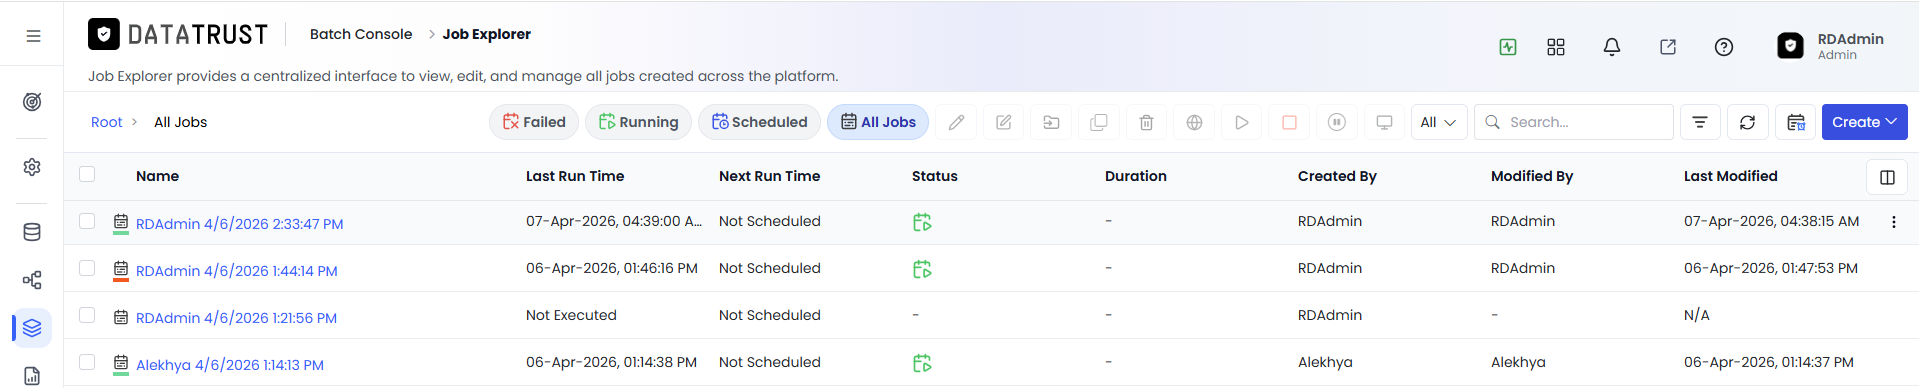Screen dimensions: 1919x388
Task: Open job RDAdmin 4/6/2026 1:44:14 PM
Action: [x=237, y=271]
